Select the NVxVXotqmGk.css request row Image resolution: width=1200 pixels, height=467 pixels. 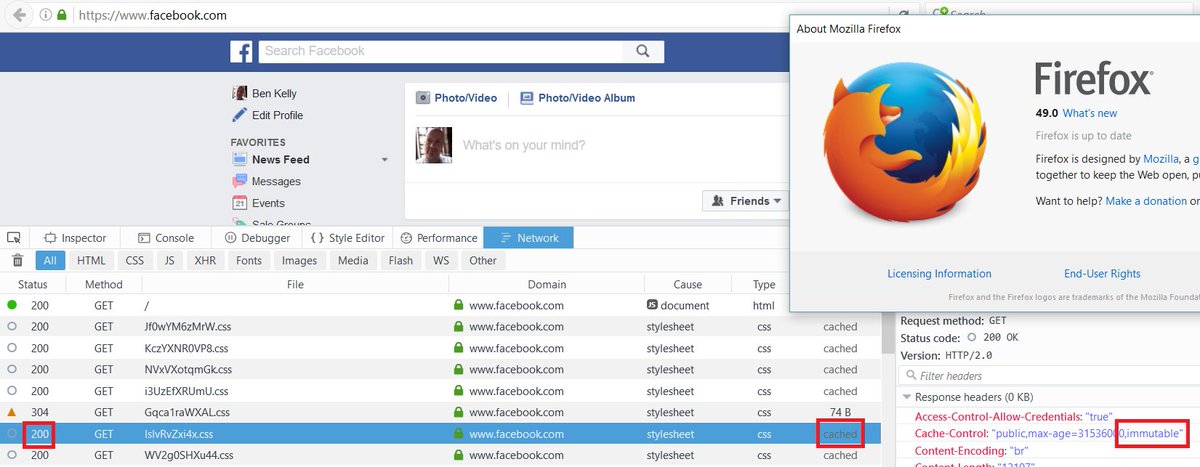(x=440, y=370)
